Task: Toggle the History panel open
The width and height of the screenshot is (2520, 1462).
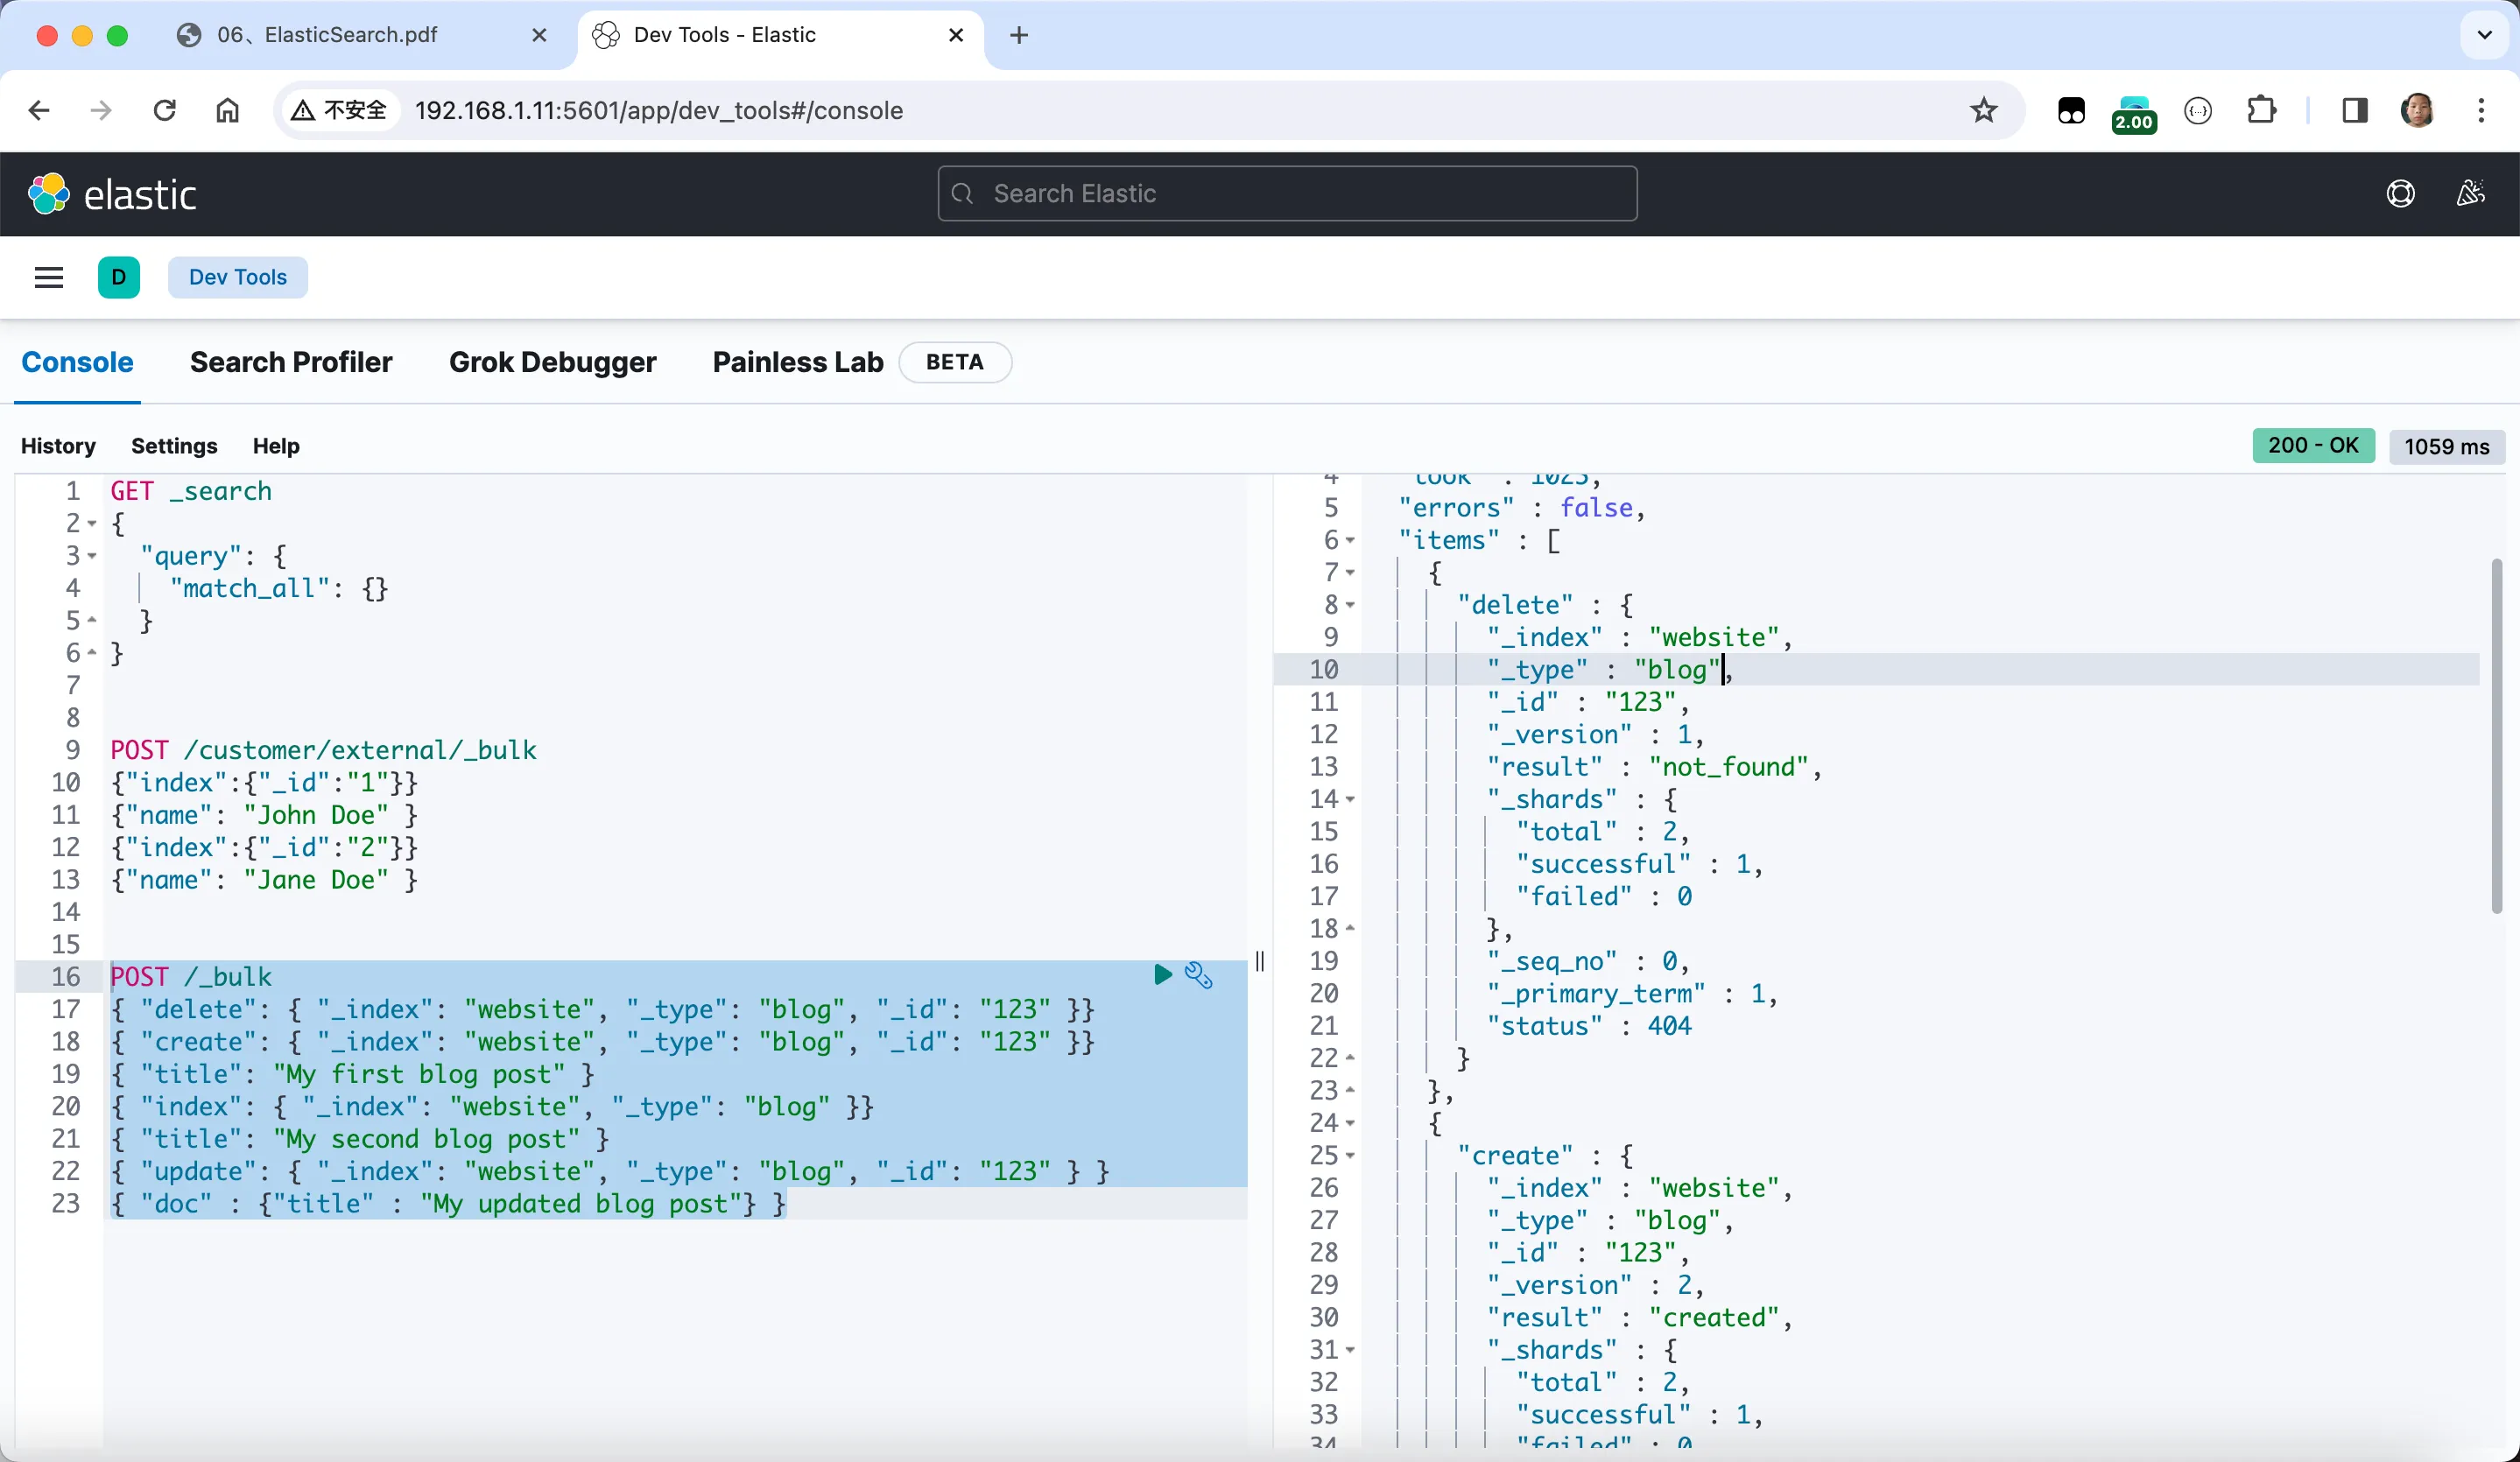Action: tap(56, 446)
